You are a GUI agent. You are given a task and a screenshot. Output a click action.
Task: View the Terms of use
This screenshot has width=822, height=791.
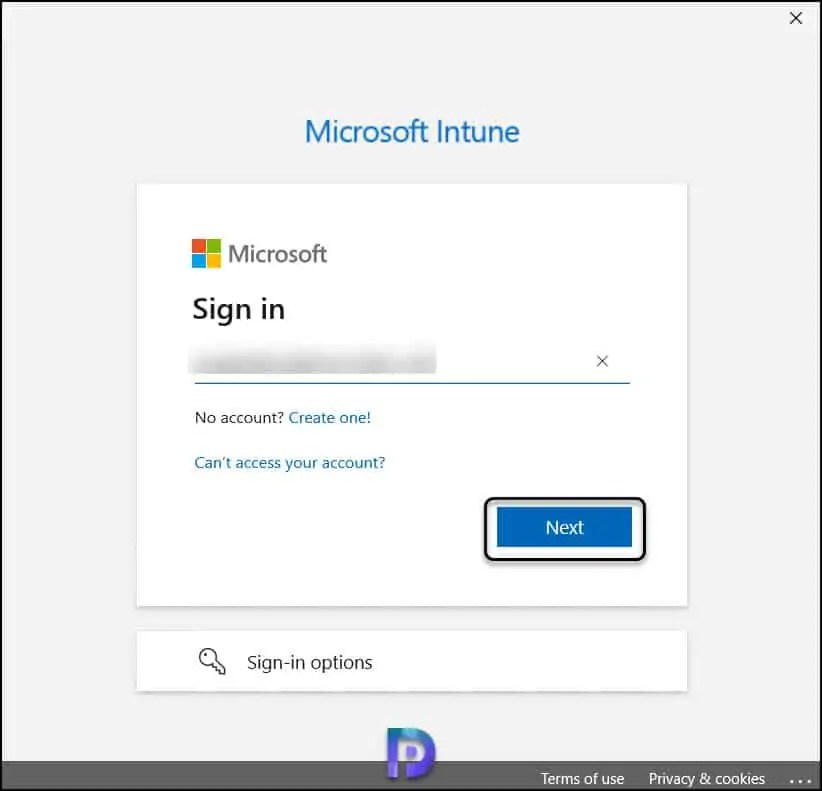582,778
